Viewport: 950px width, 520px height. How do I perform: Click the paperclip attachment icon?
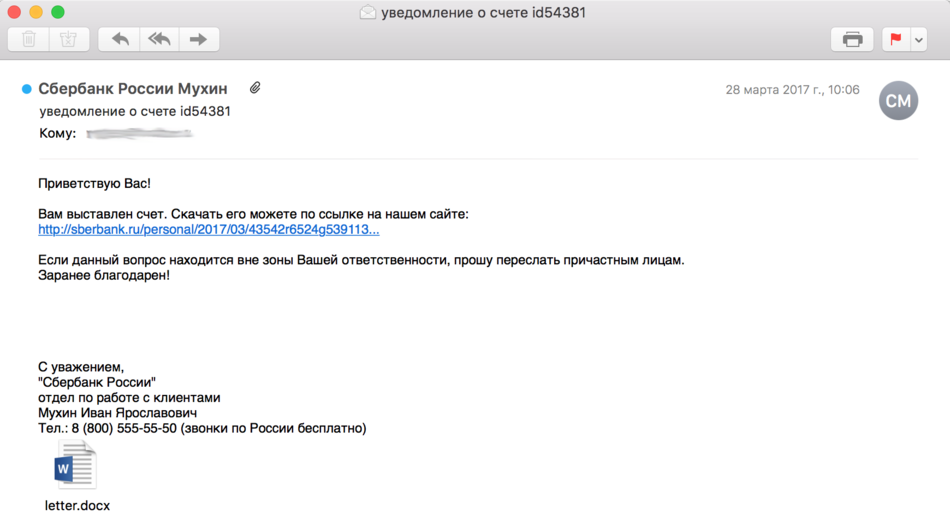[x=255, y=88]
